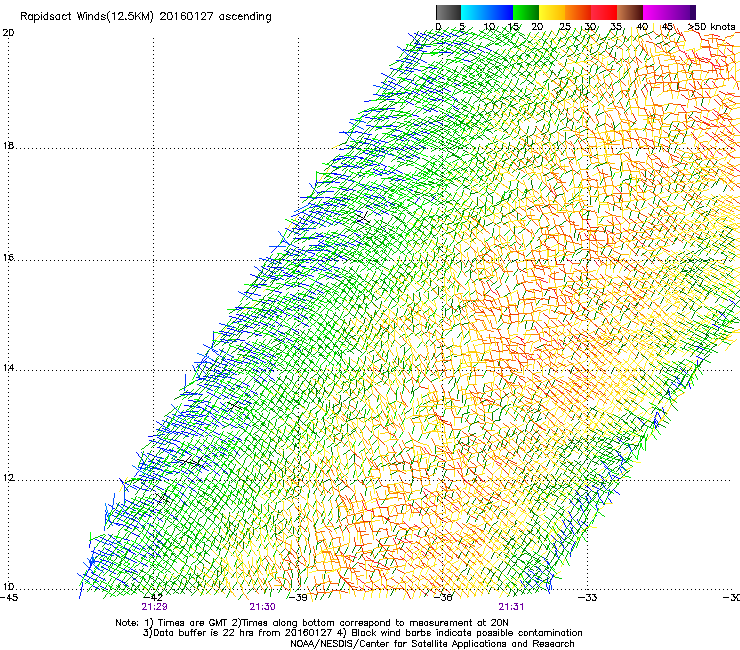Click the purple time label '21:29'
Viewport: 740px width, 650px height.
coord(154,607)
